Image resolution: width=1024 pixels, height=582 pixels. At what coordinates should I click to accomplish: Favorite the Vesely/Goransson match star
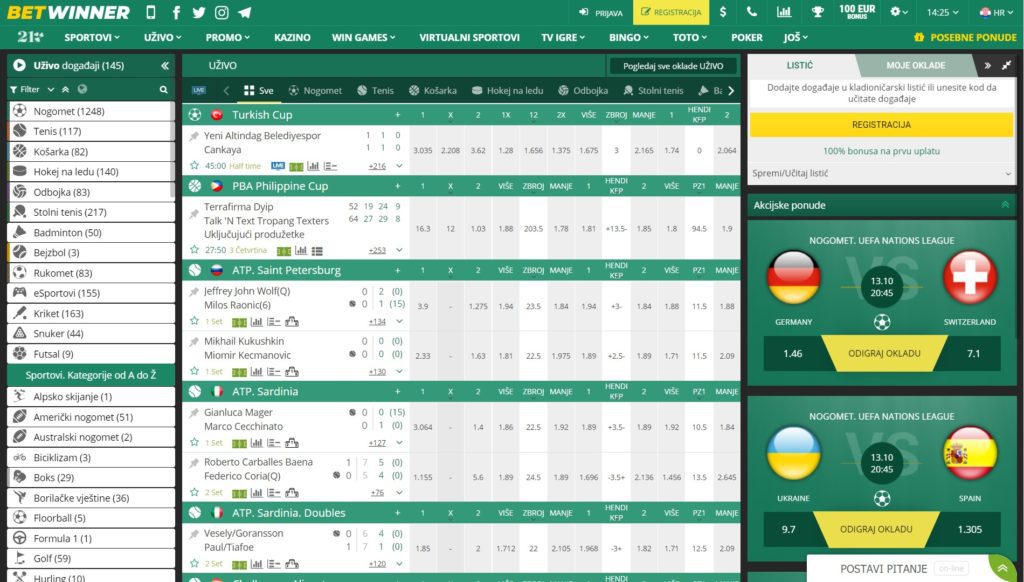click(194, 564)
